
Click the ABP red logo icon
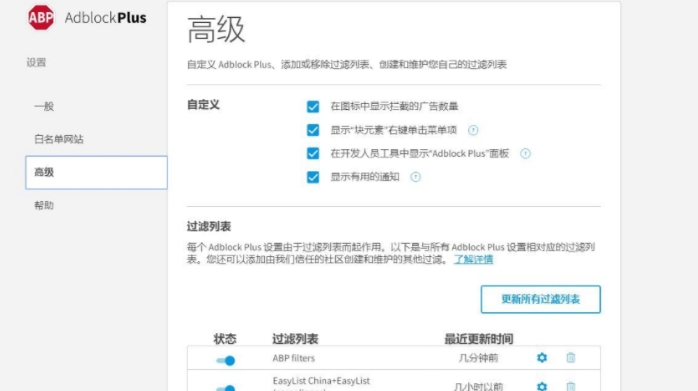41,18
